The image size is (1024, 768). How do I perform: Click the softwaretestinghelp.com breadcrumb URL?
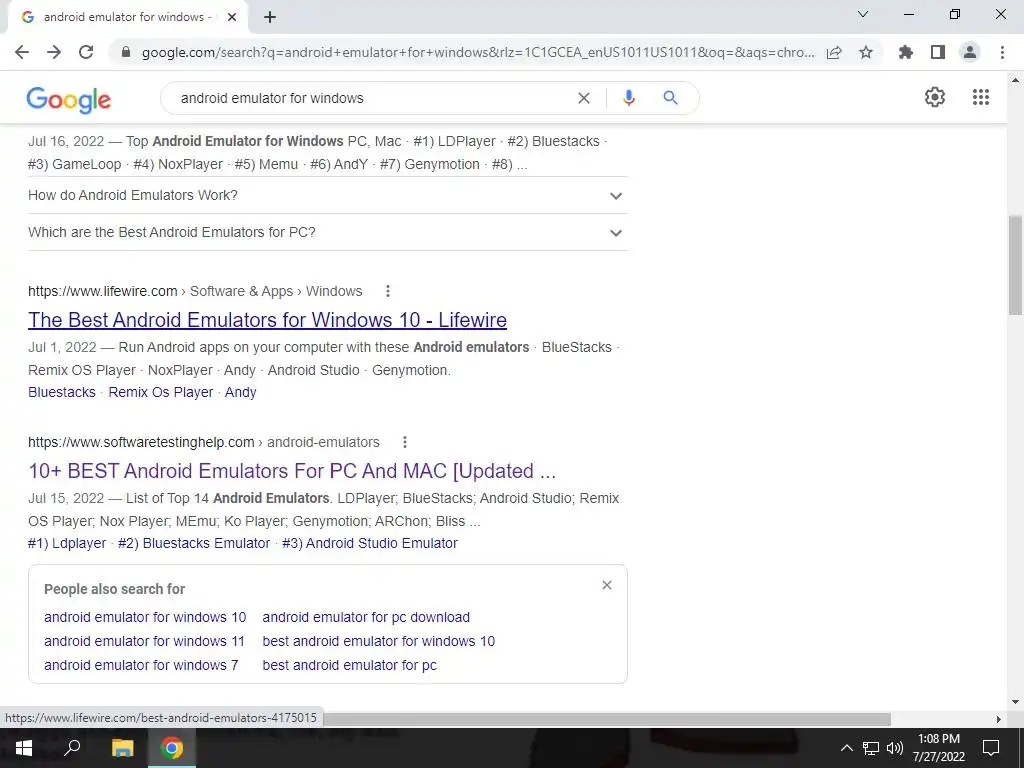click(204, 442)
